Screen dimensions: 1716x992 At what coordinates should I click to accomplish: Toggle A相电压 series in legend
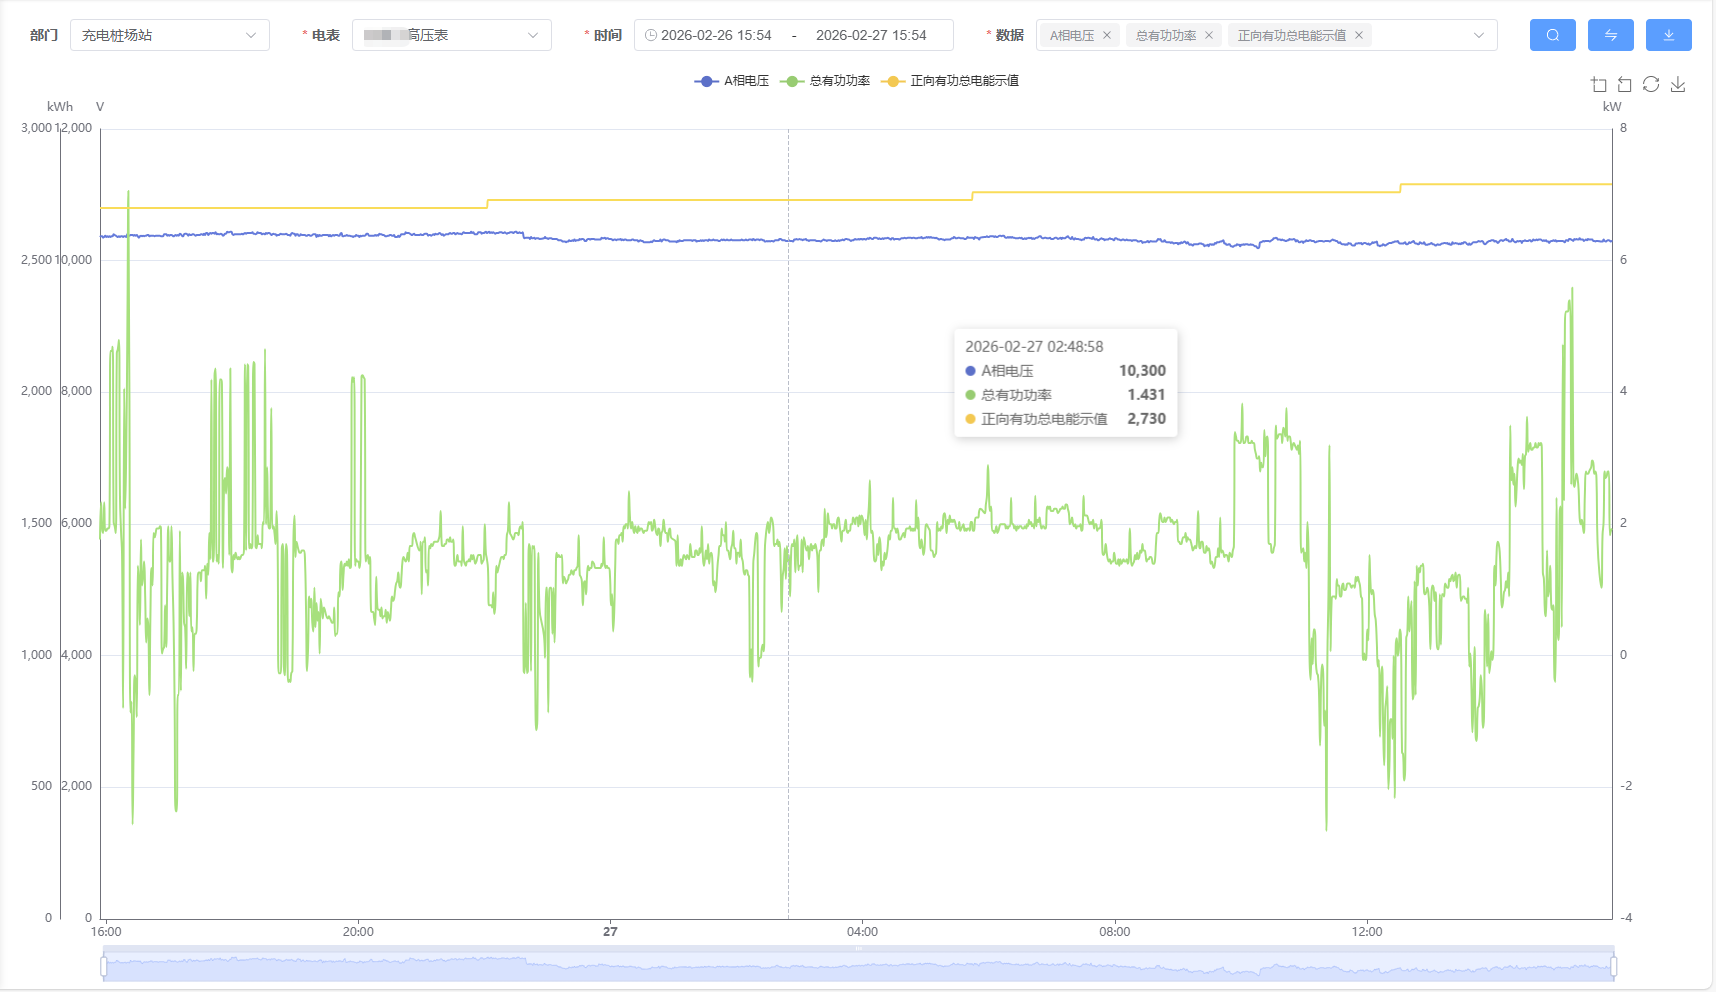pos(732,81)
